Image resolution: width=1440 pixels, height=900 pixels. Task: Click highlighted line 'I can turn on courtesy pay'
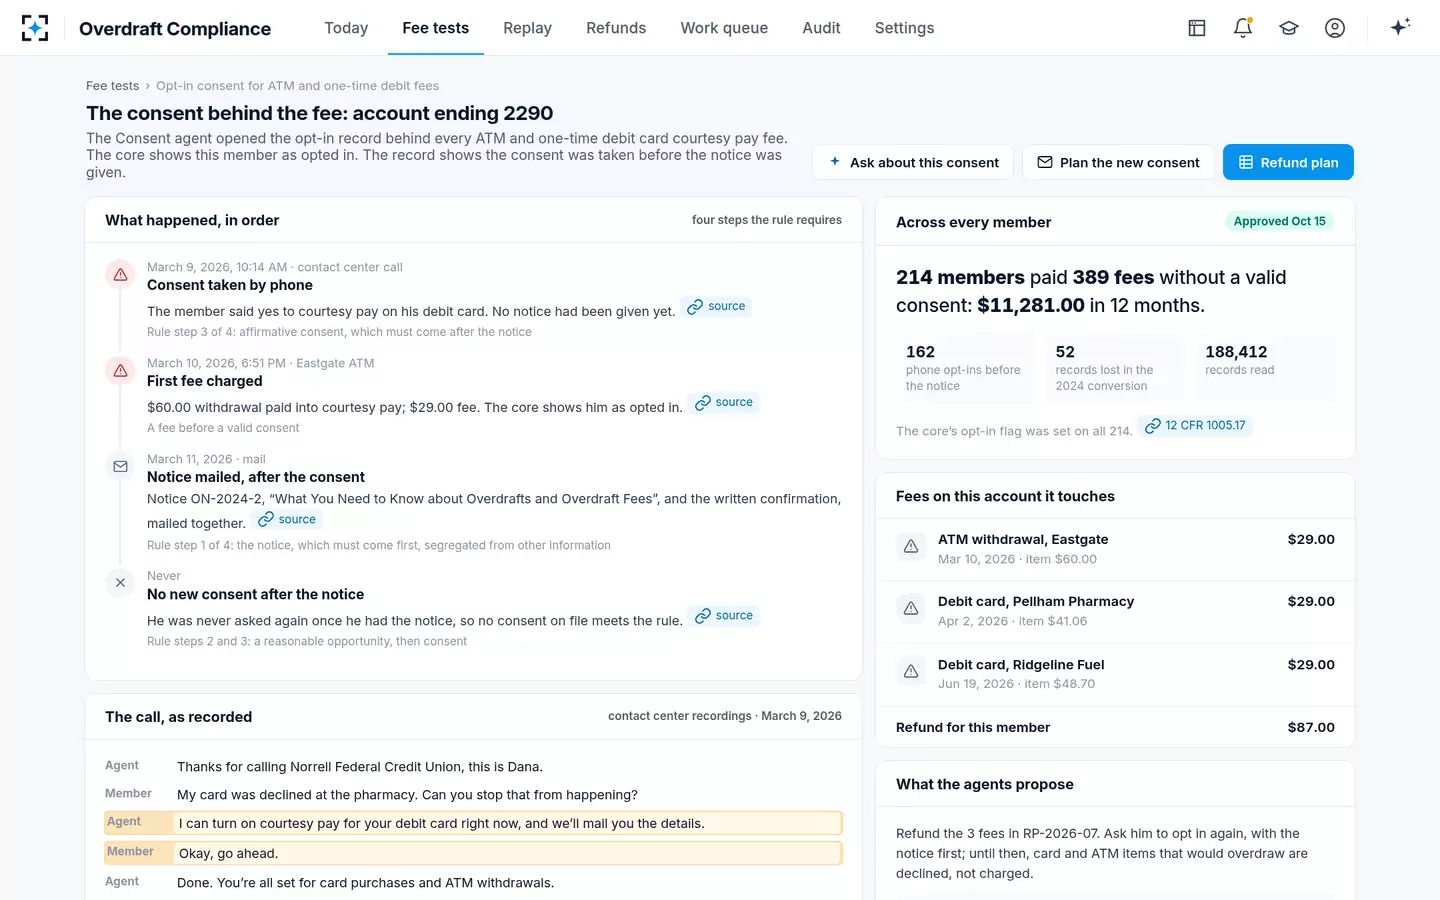coord(473,823)
